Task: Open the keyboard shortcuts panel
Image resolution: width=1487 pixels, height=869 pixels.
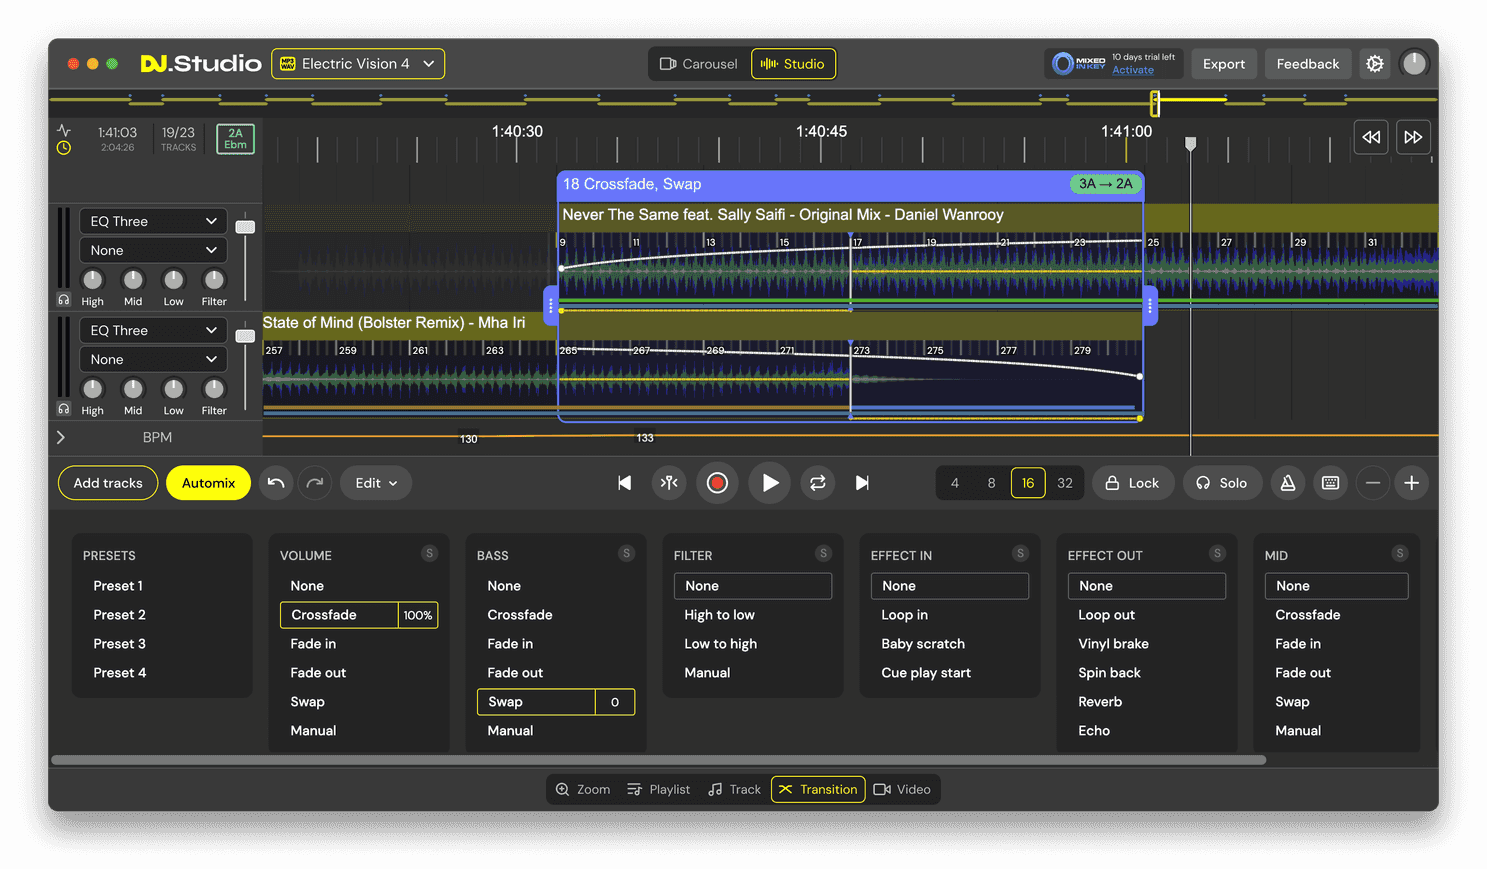Action: (1330, 483)
